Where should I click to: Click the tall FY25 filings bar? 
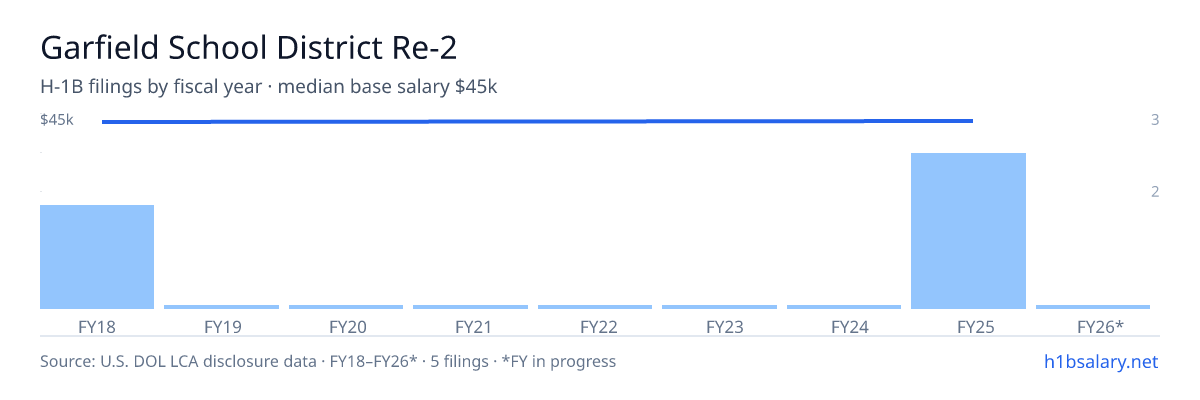968,231
